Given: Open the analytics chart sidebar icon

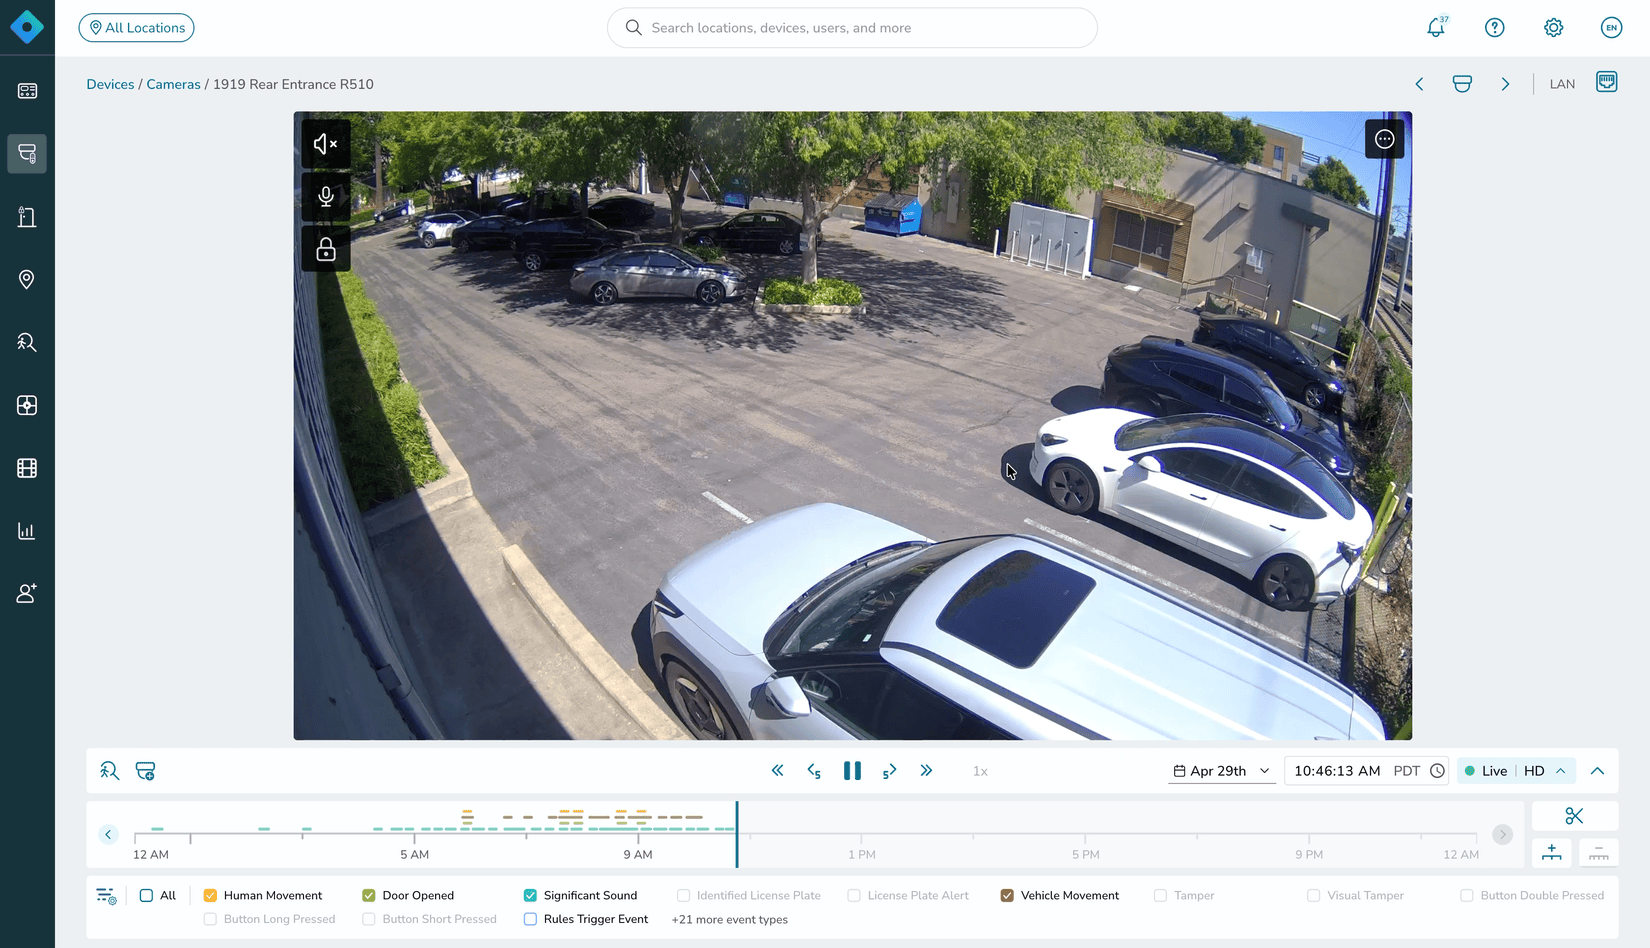Looking at the screenshot, I should [x=27, y=531].
